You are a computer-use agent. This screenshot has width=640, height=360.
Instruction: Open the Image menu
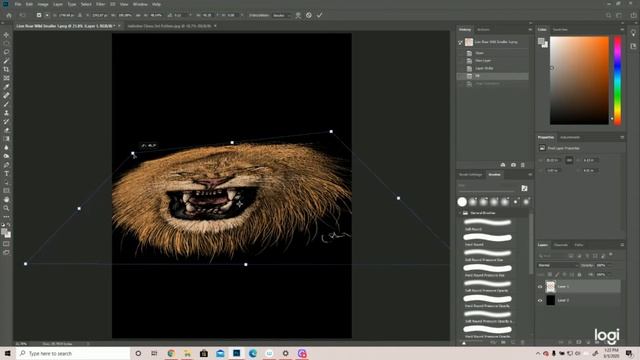coord(43,4)
